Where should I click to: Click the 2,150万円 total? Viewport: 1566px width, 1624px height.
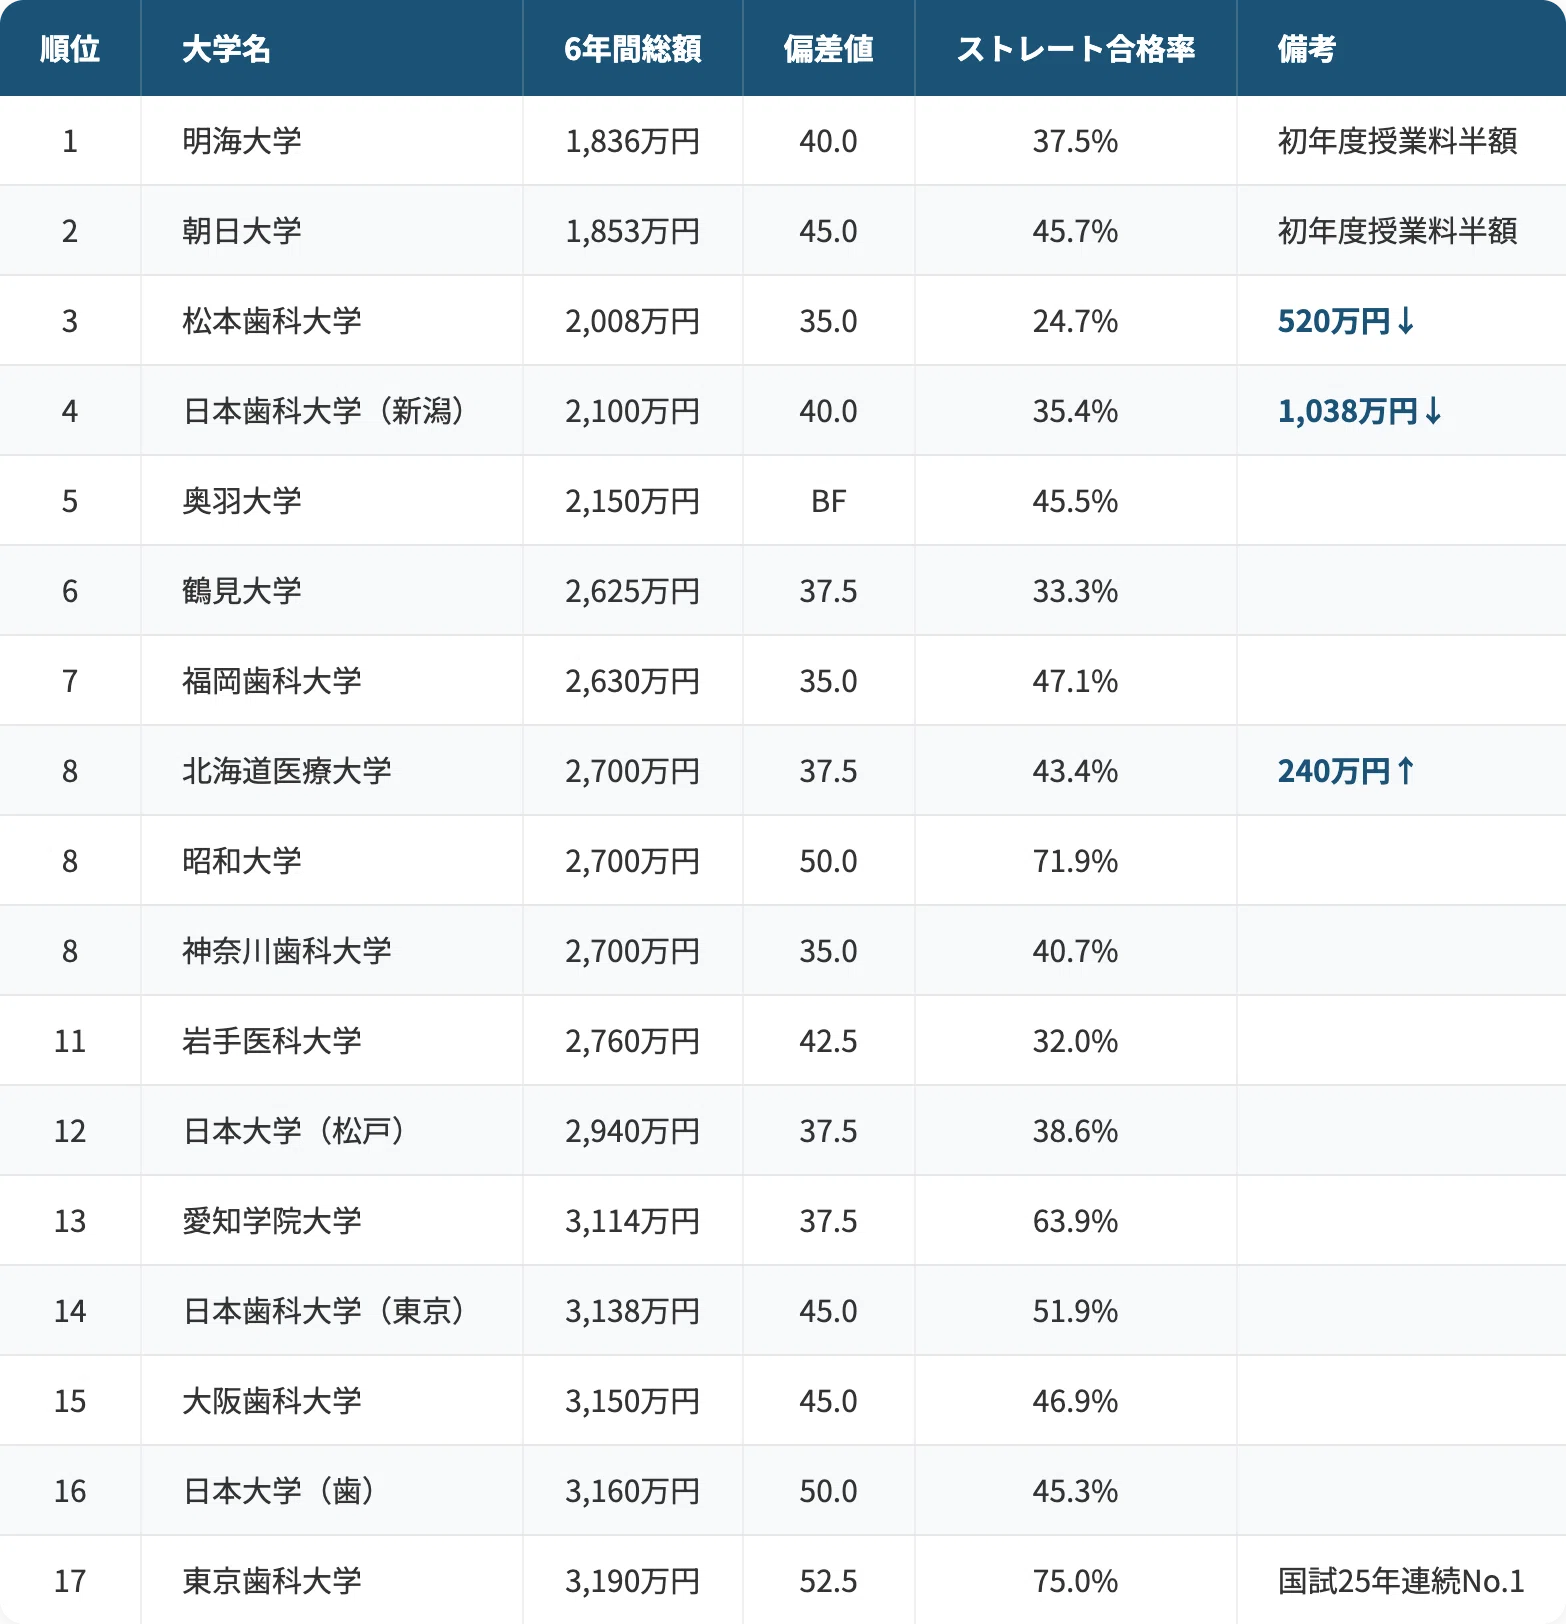(633, 501)
